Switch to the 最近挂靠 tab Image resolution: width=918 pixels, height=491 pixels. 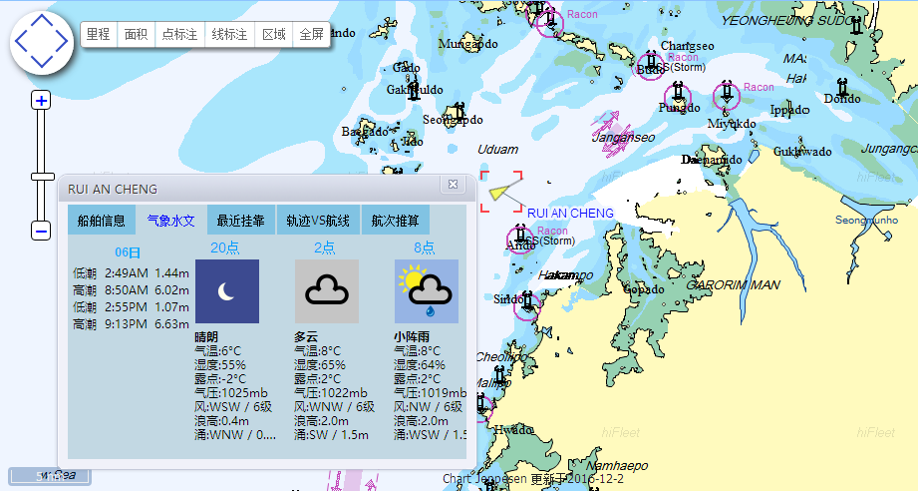[x=240, y=220]
